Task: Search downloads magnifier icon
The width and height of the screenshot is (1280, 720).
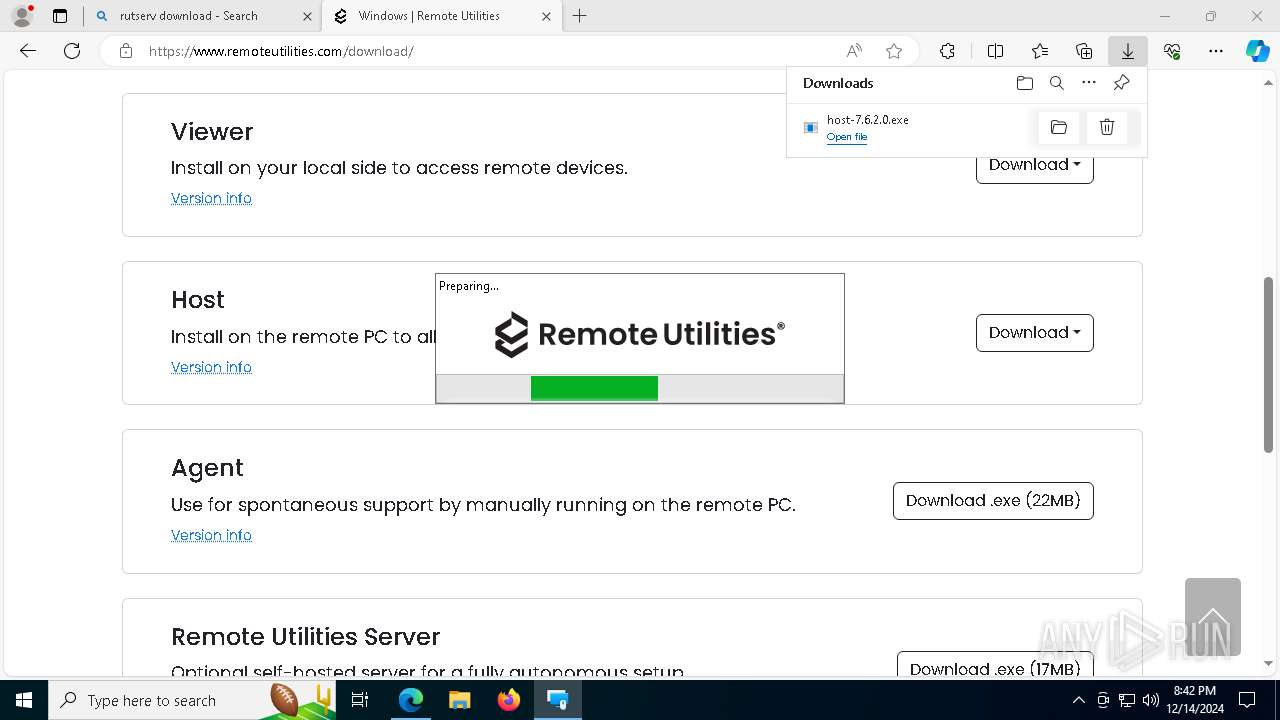Action: pos(1057,83)
